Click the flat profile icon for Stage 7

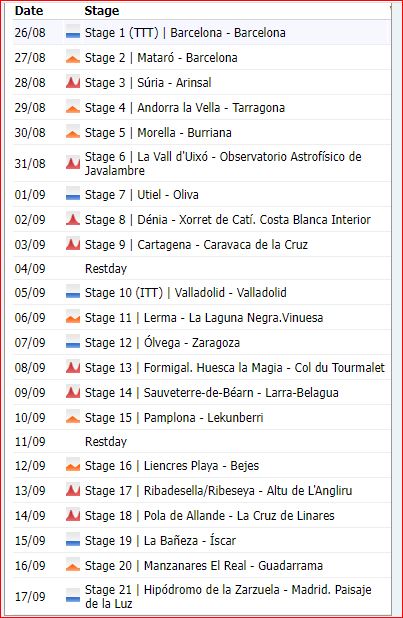(x=73, y=194)
